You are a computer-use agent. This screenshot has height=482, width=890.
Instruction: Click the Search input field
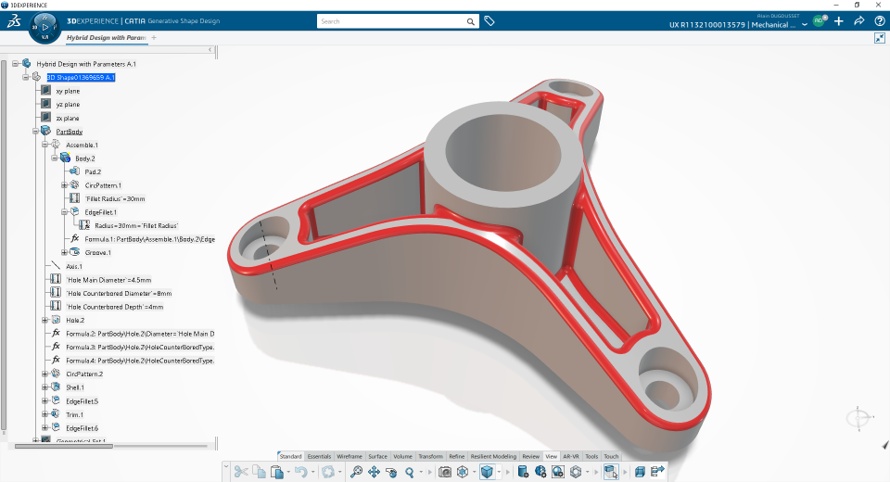coord(391,22)
